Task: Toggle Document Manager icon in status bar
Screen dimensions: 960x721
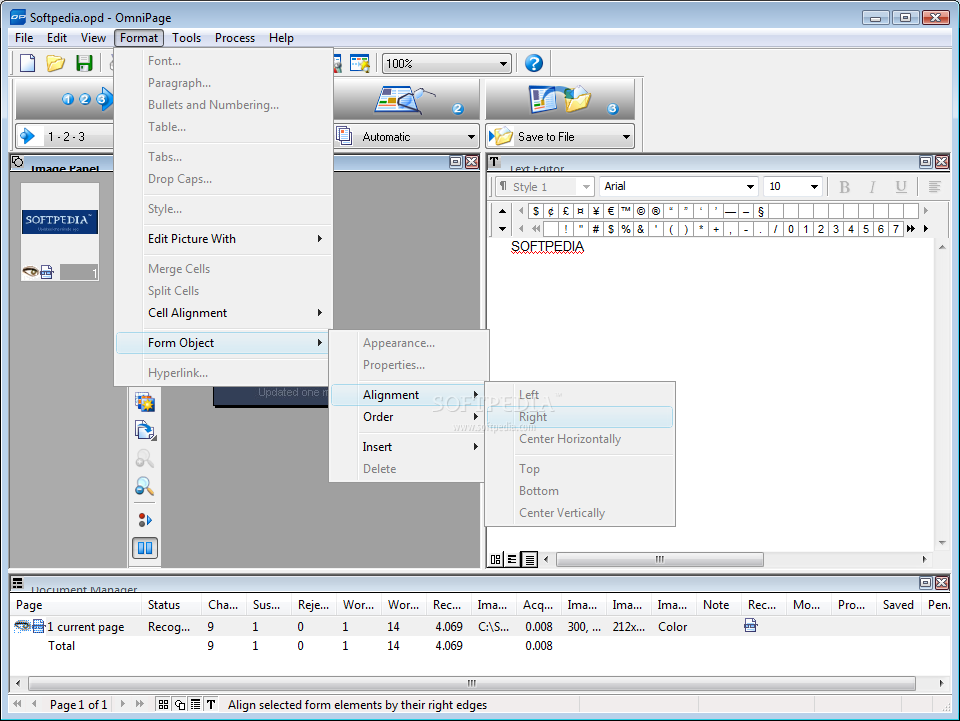Action: click(195, 704)
